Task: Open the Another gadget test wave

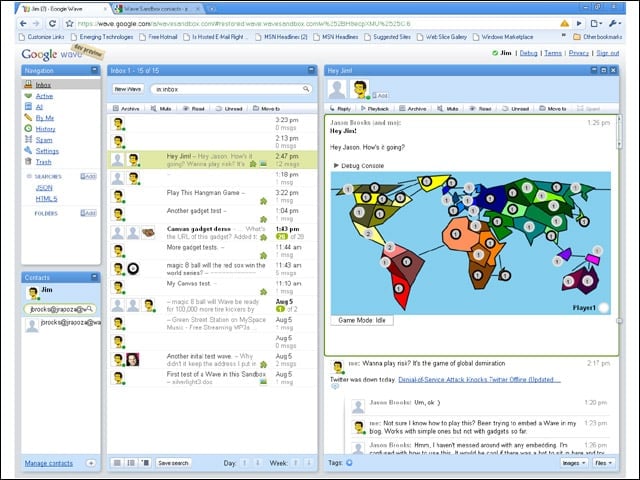Action: pyautogui.click(x=212, y=214)
